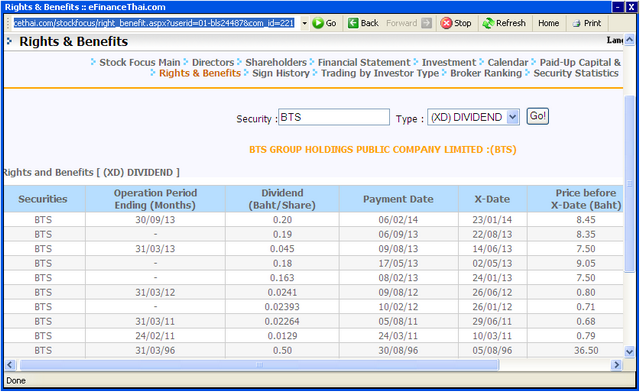Click the Forward navigation button
Viewport: 640px width, 392px height.
409,23
